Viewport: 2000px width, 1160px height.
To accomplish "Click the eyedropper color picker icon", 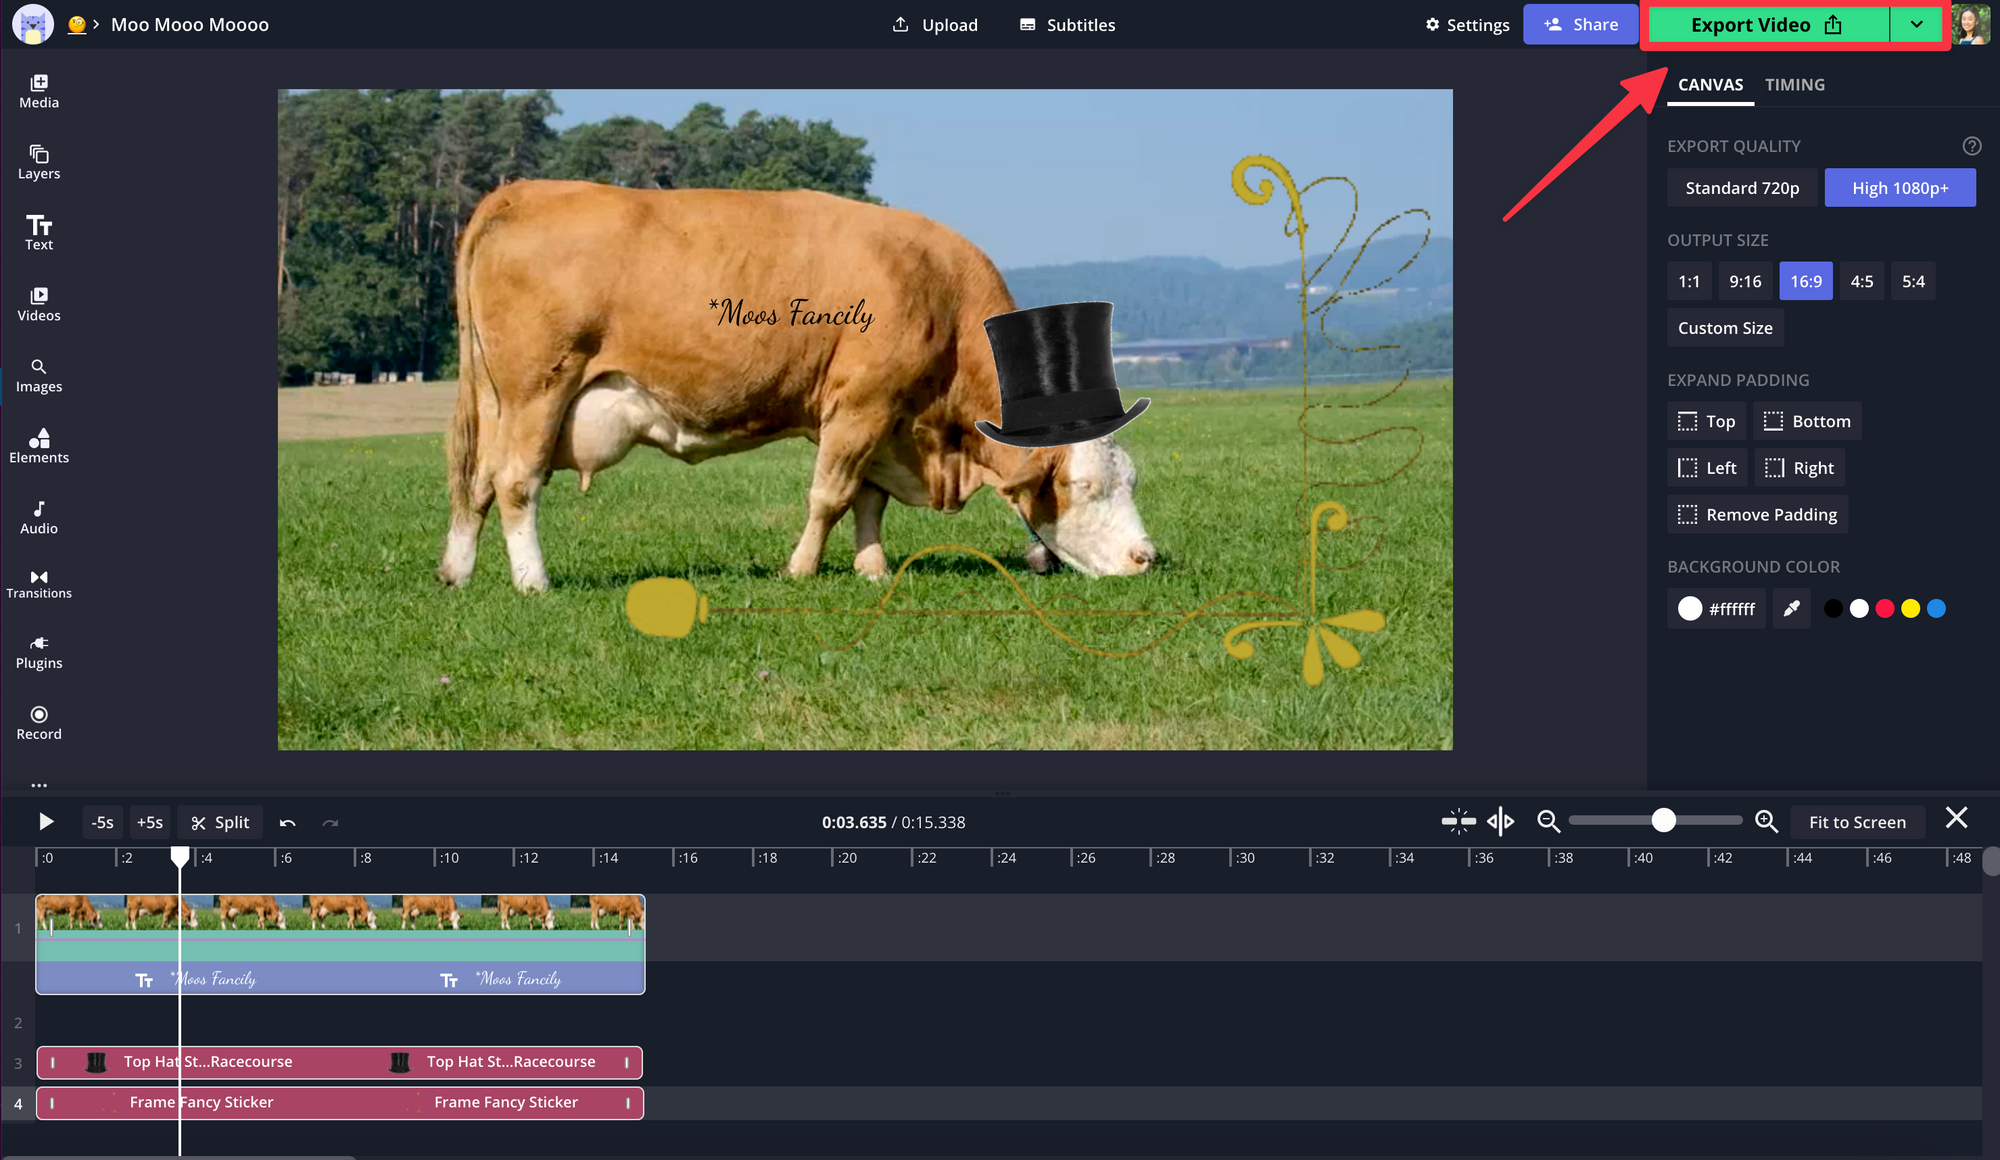I will [1791, 608].
